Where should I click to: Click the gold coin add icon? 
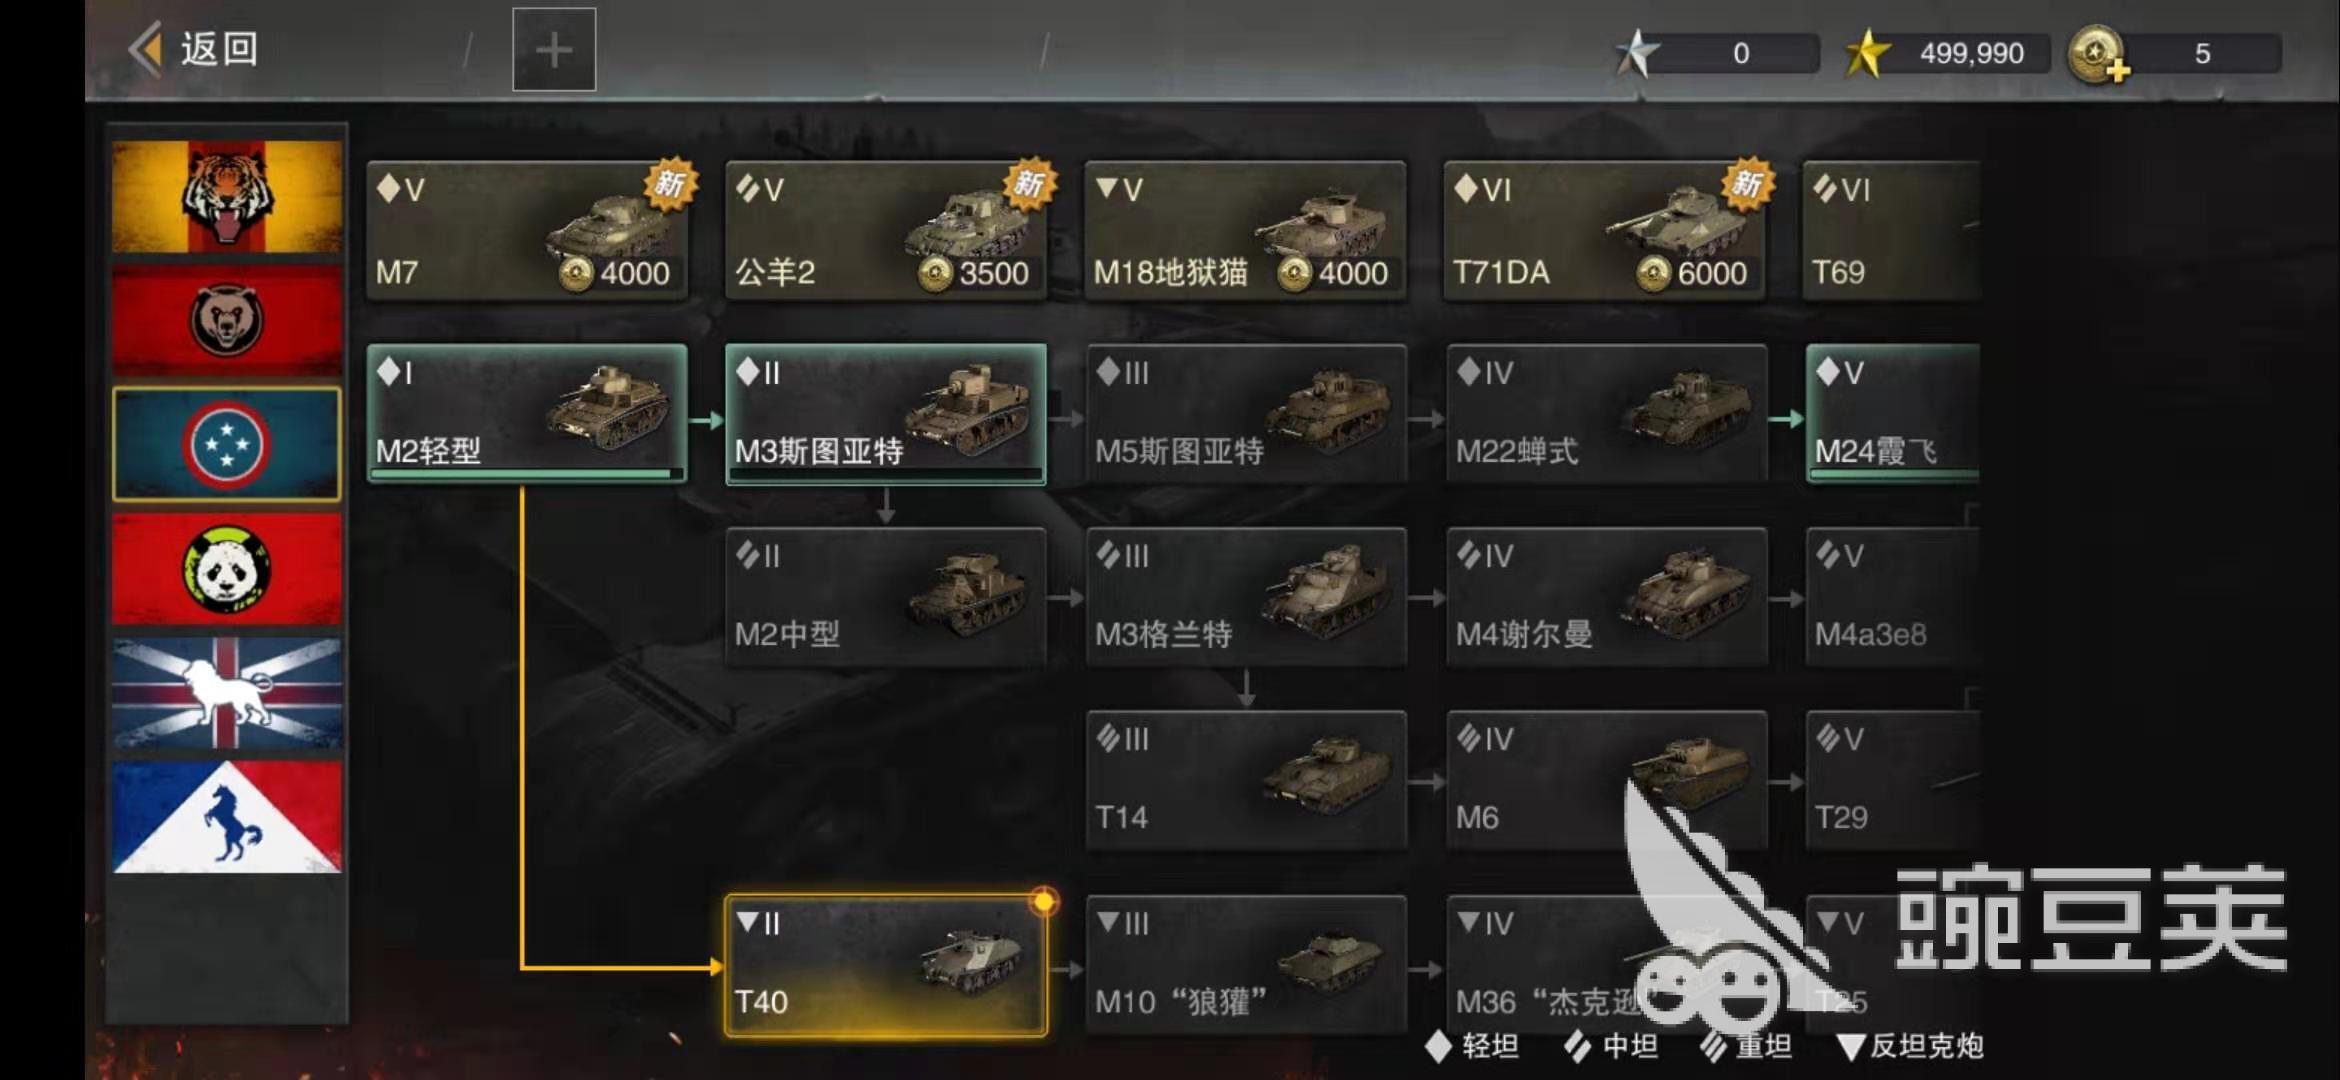pos(2098,54)
